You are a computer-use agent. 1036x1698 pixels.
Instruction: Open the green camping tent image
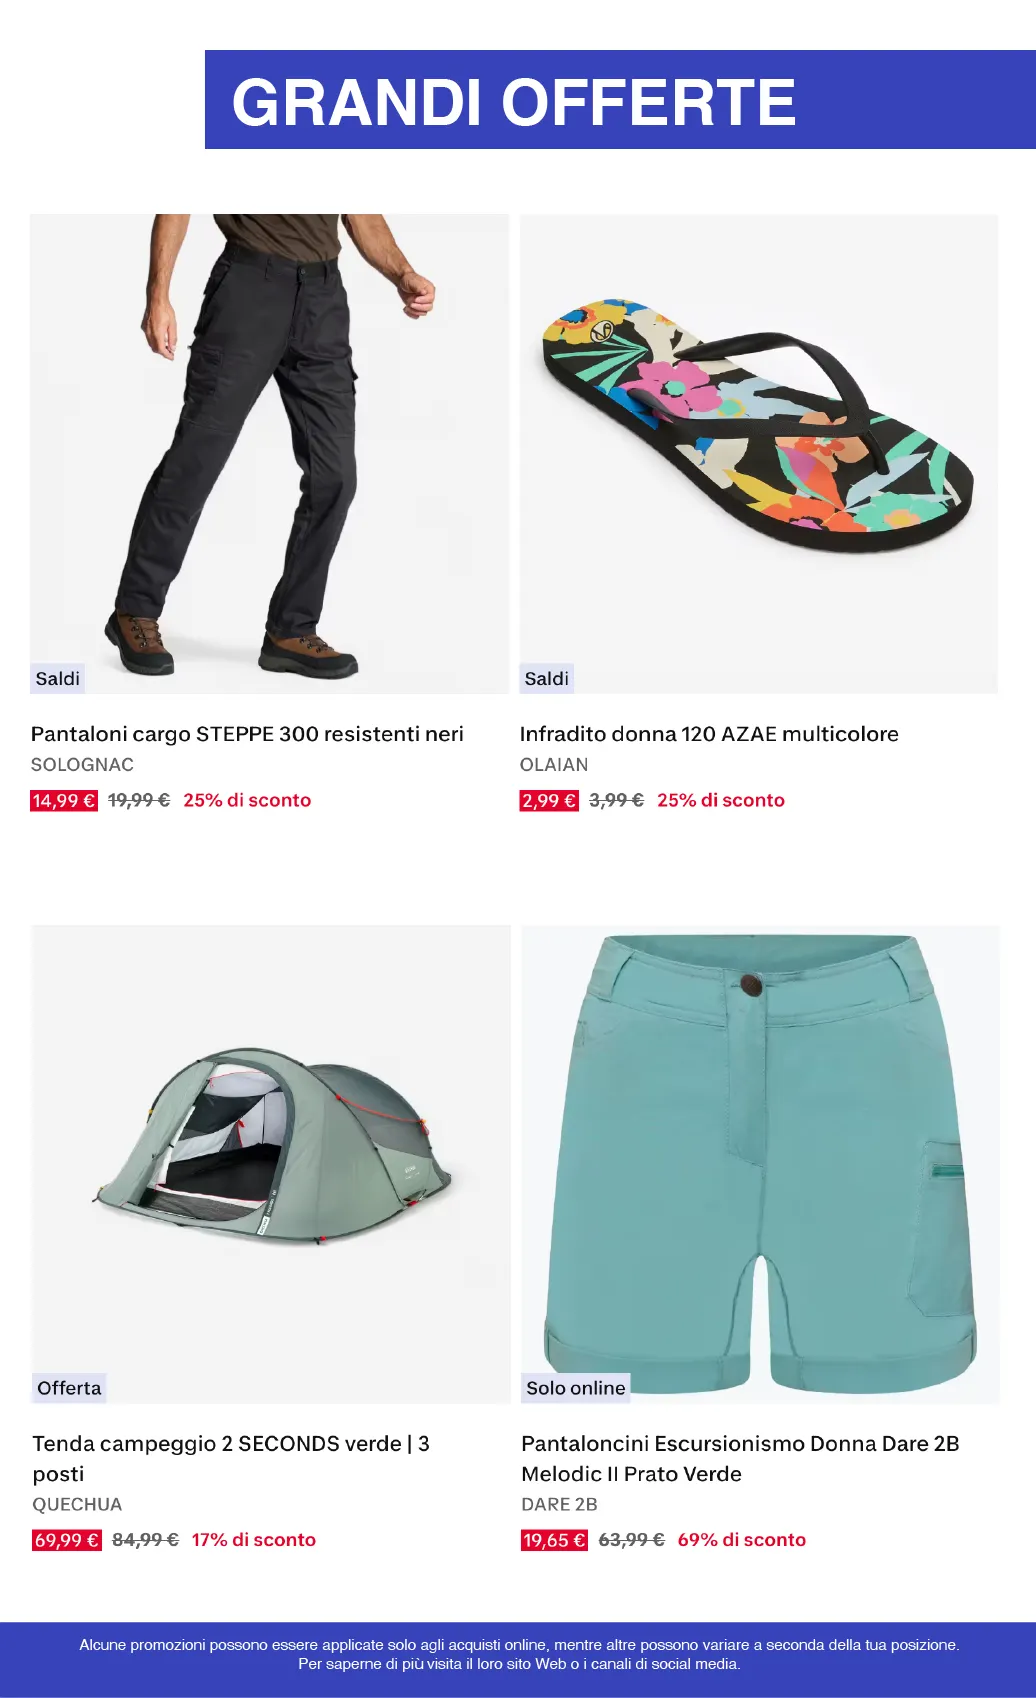[x=271, y=1164]
